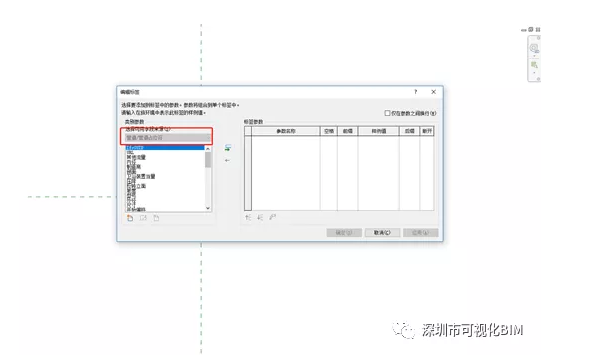Click the 取消 Cancel button
This screenshot has height=362, width=595.
pyautogui.click(x=382, y=232)
